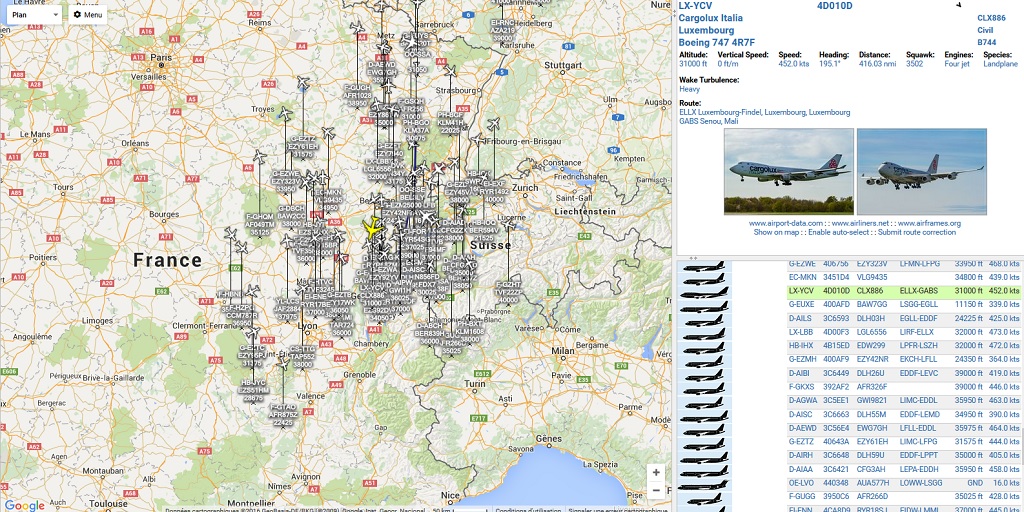Screen dimensions: 1024x512
Task: Click route LFLL-EDDL in the aircraft list
Action: (x=919, y=428)
